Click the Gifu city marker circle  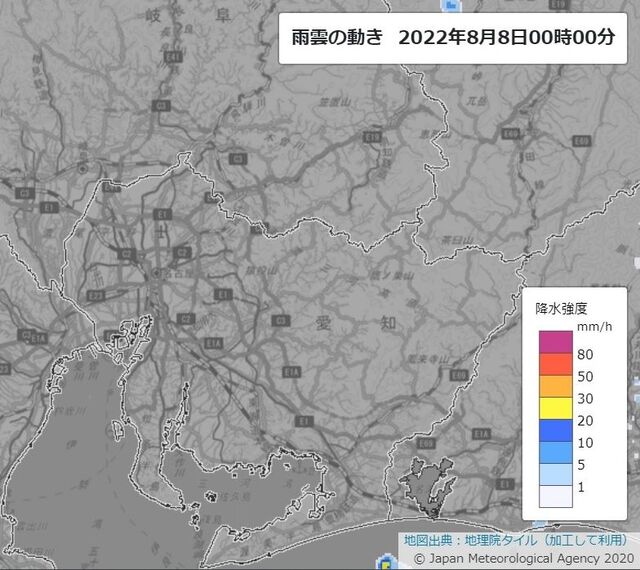pyautogui.click(x=83, y=168)
